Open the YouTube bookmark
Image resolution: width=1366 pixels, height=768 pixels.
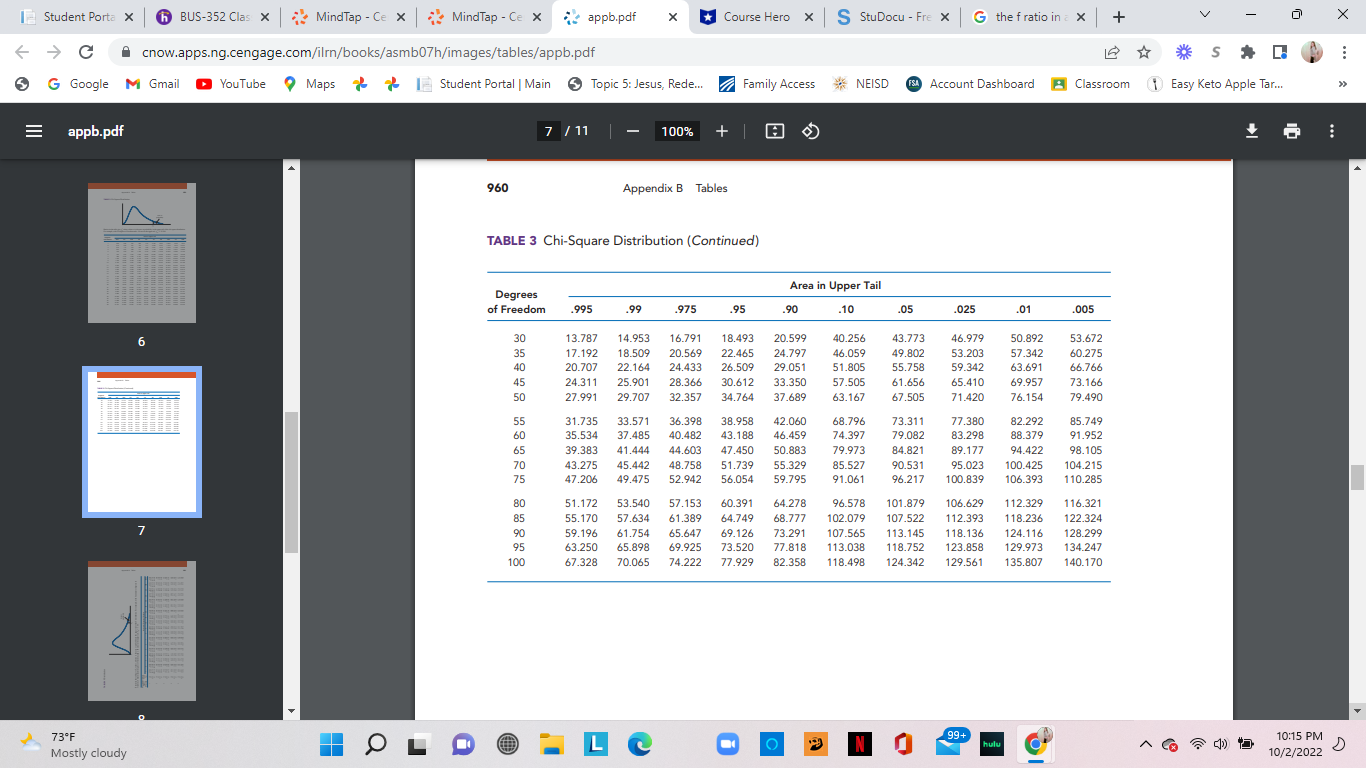tap(232, 84)
